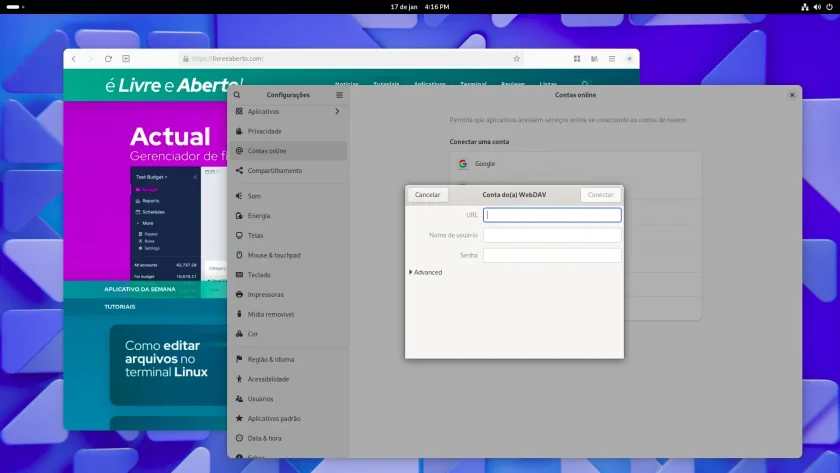Expand the Aplicativos chevron arrow
The width and height of the screenshot is (840, 473).
click(337, 111)
